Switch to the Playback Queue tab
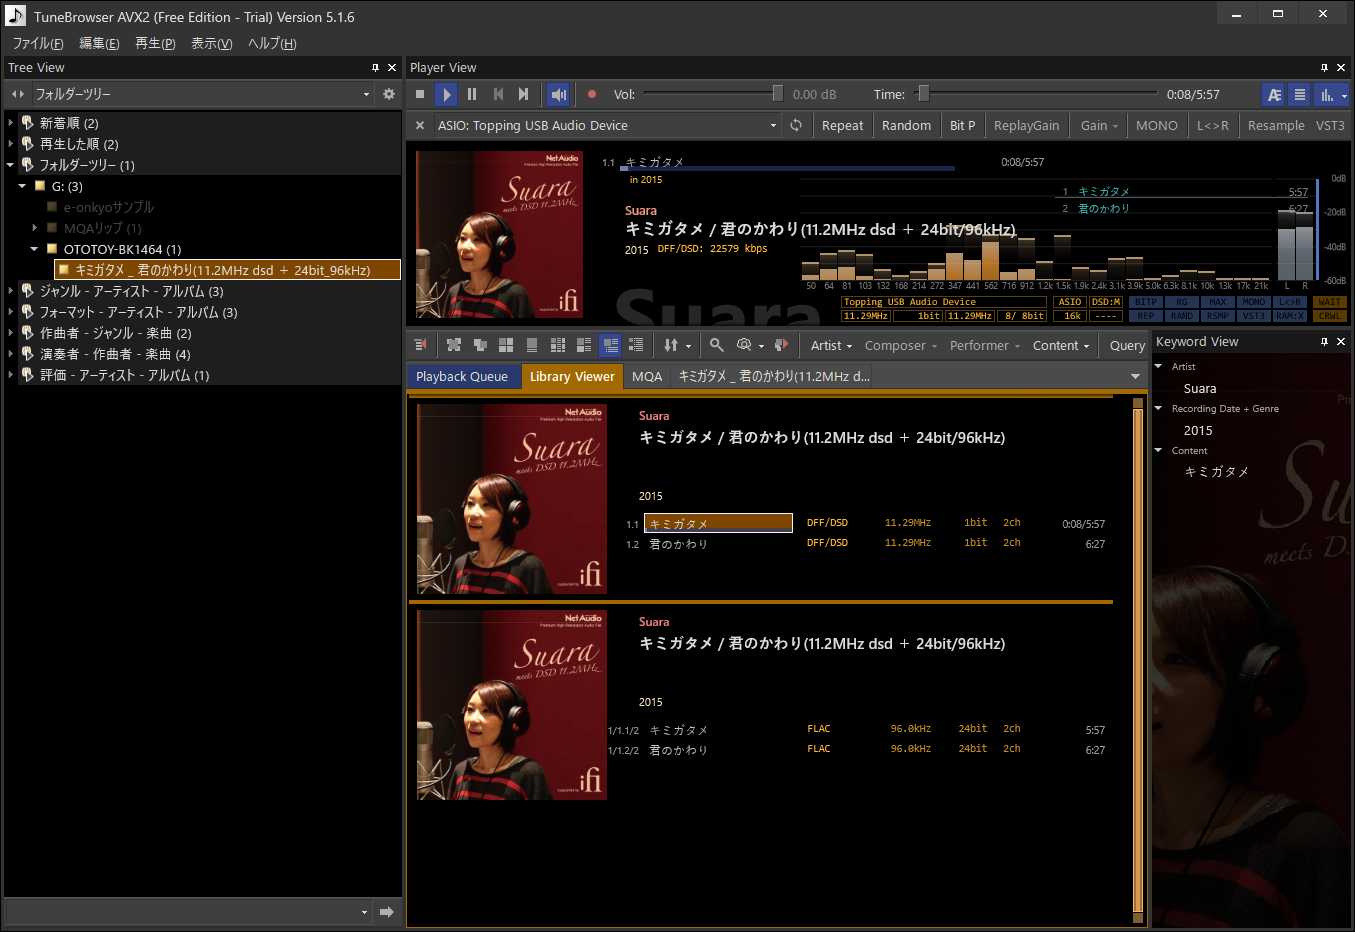The height and width of the screenshot is (932, 1355). (x=462, y=376)
